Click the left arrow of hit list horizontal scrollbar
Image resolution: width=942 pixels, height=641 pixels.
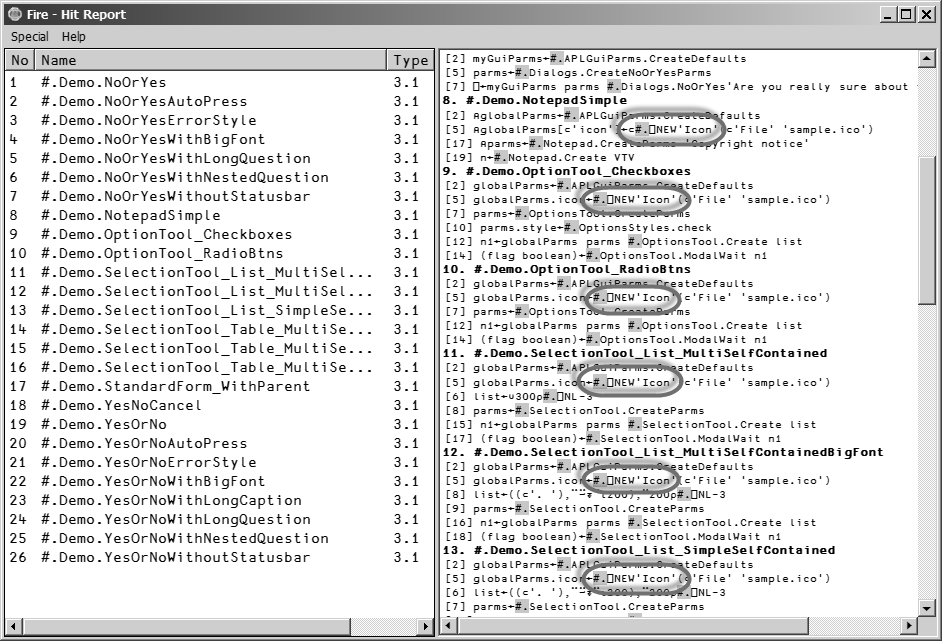coord(13,627)
